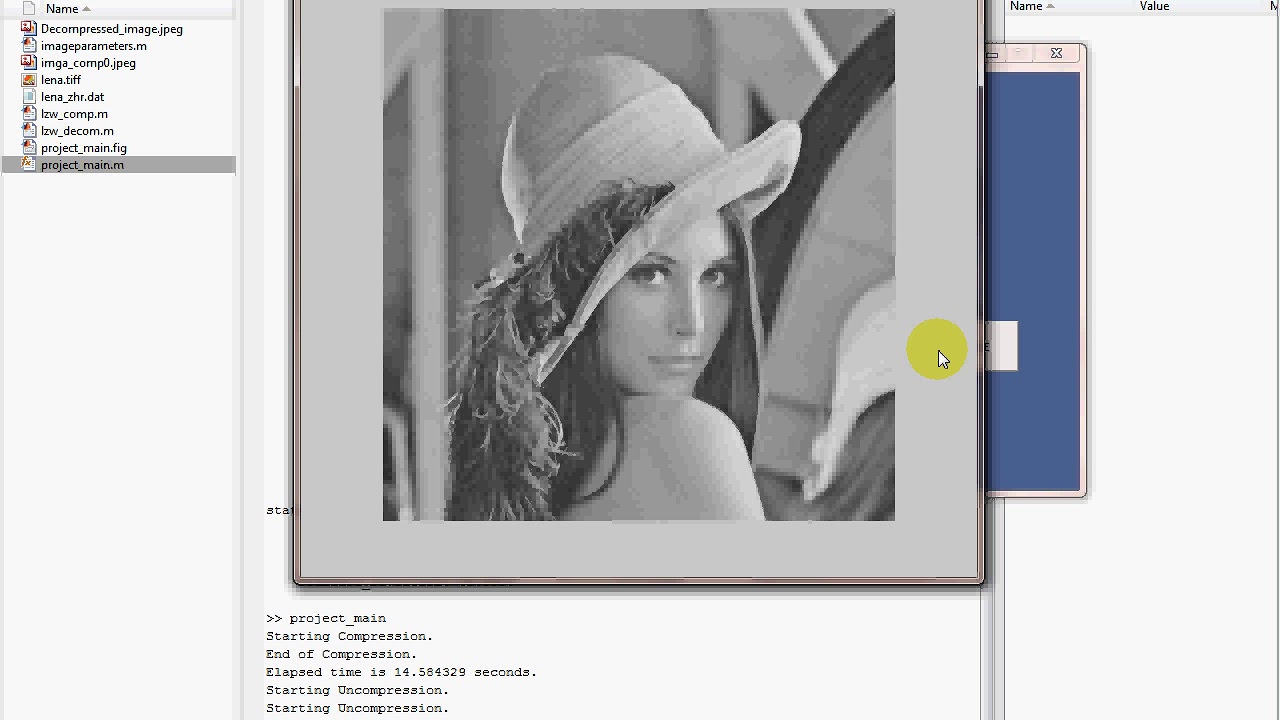
Task: Select lena_zhr.dat file
Action: [72, 97]
